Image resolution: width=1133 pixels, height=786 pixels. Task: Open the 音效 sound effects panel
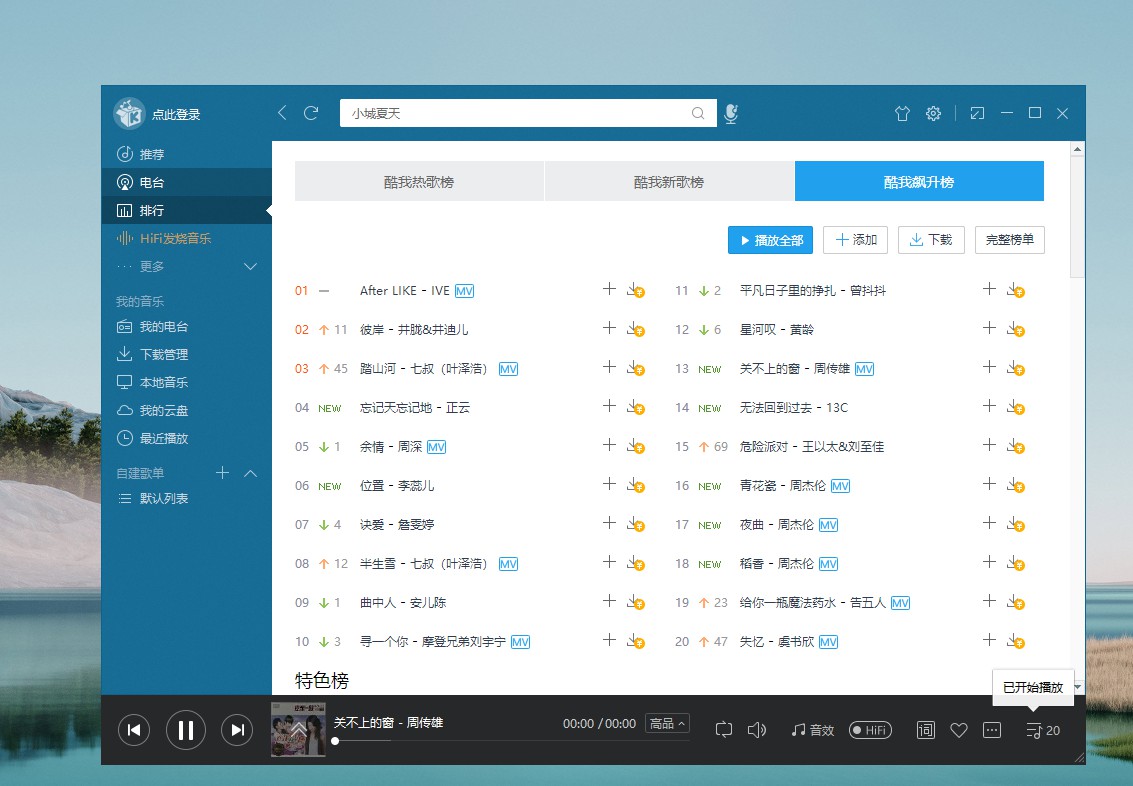[x=813, y=730]
